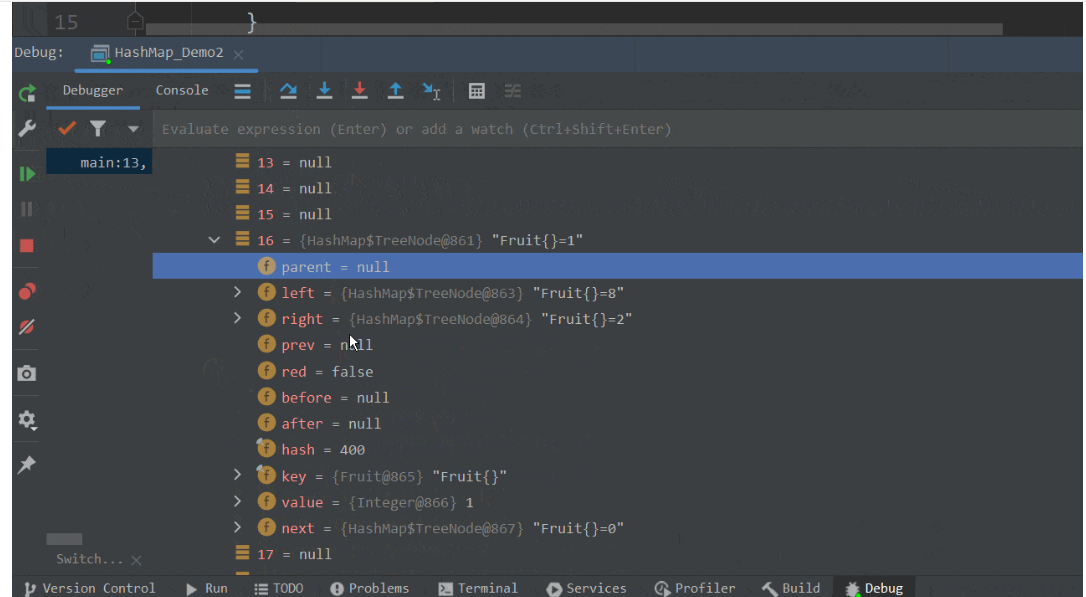The width and height of the screenshot is (1086, 597).
Task: Expand the key Fruit@865 field
Action: [238, 475]
